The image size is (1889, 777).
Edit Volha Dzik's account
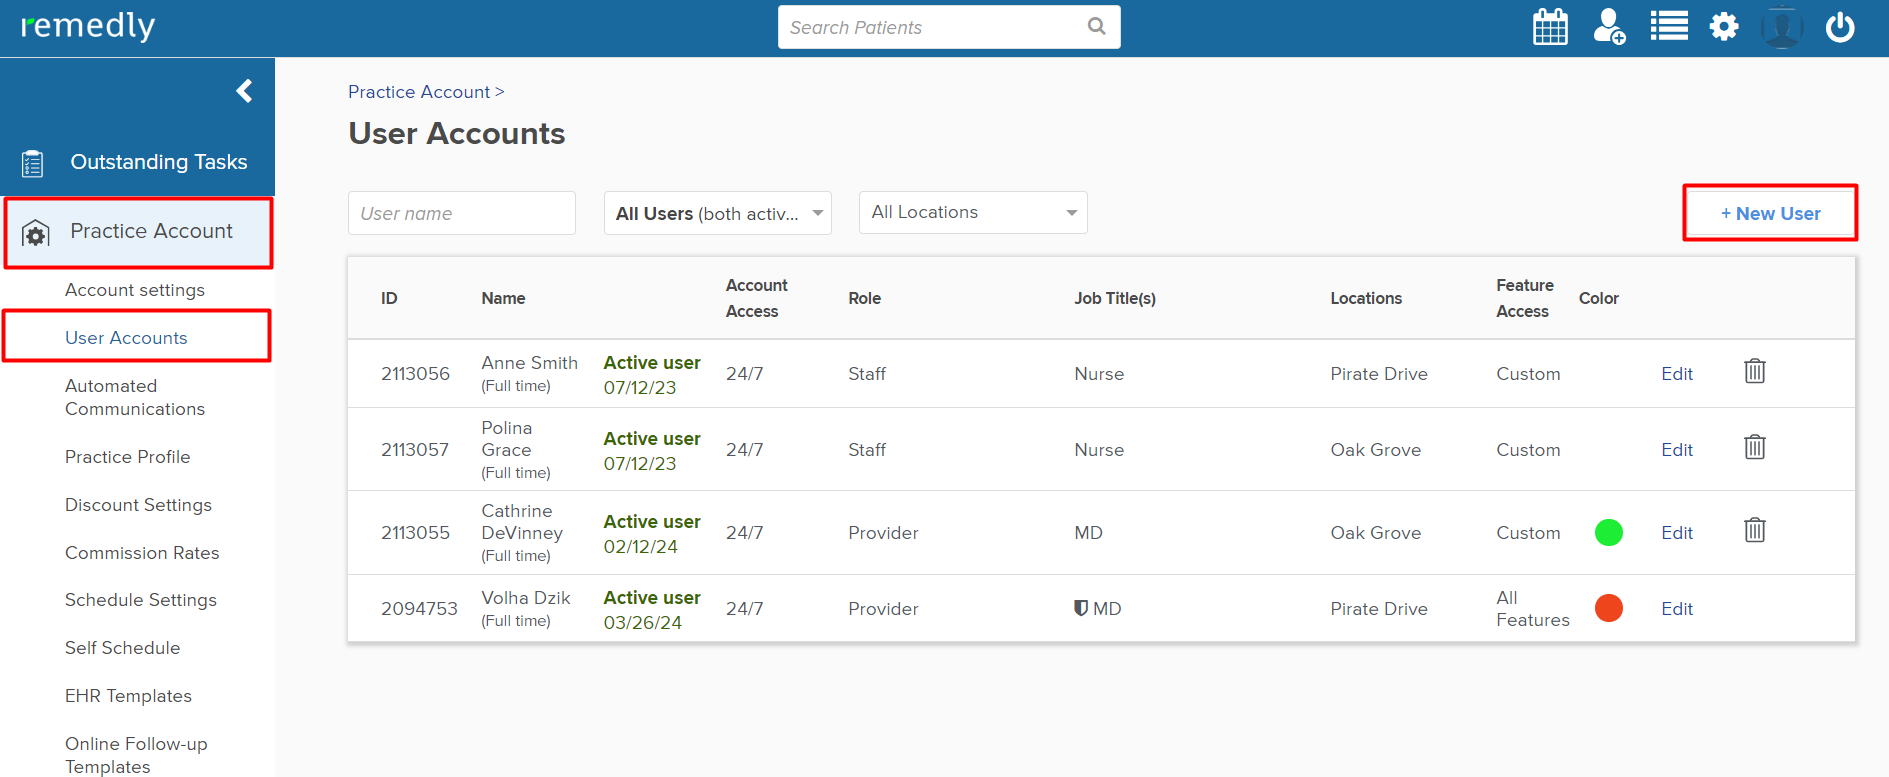(1677, 609)
